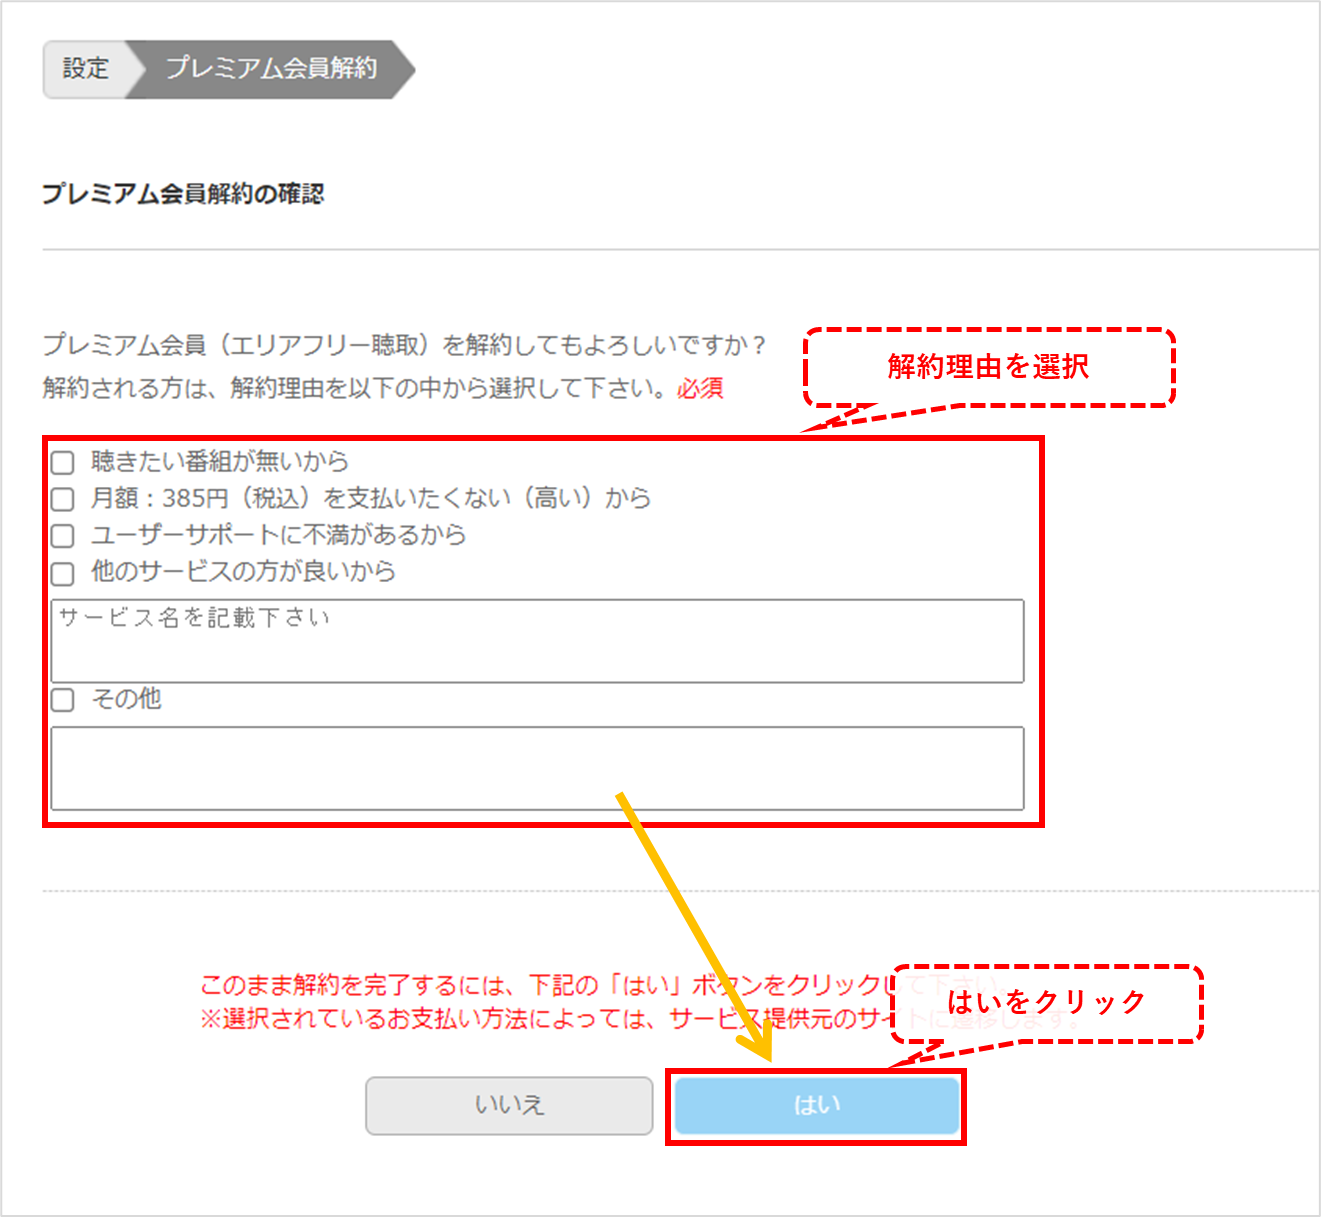Click the プレミアム会員解約の確認 heading
This screenshot has height=1217, width=1321.
click(x=183, y=194)
